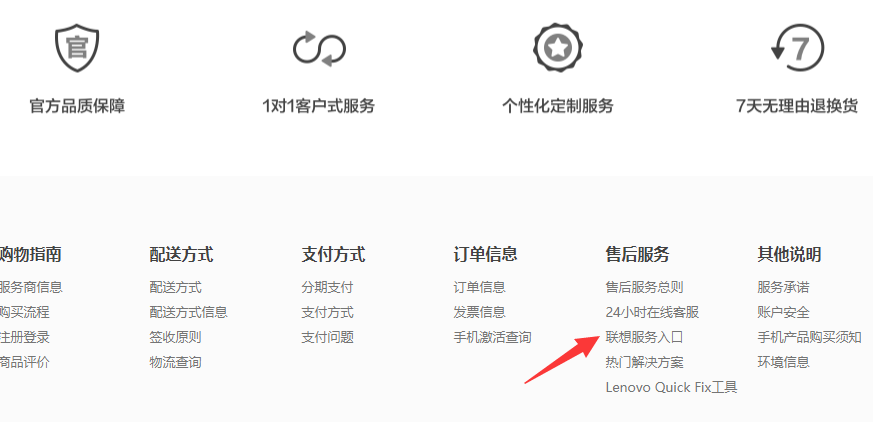This screenshot has width=873, height=422.
Task: Open 支付问题 link
Action: coord(327,337)
